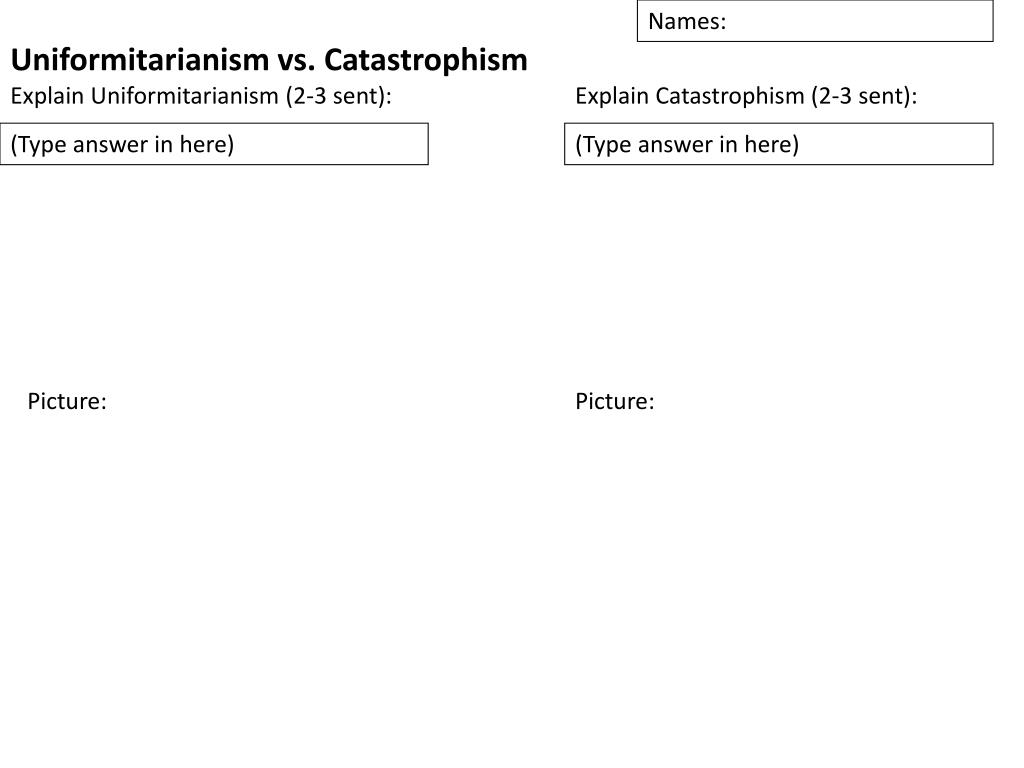Image resolution: width=1024 pixels, height=768 pixels.
Task: Click the 'Explain Uniformitarianism (2-3 sent):' label
Action: 201,96
